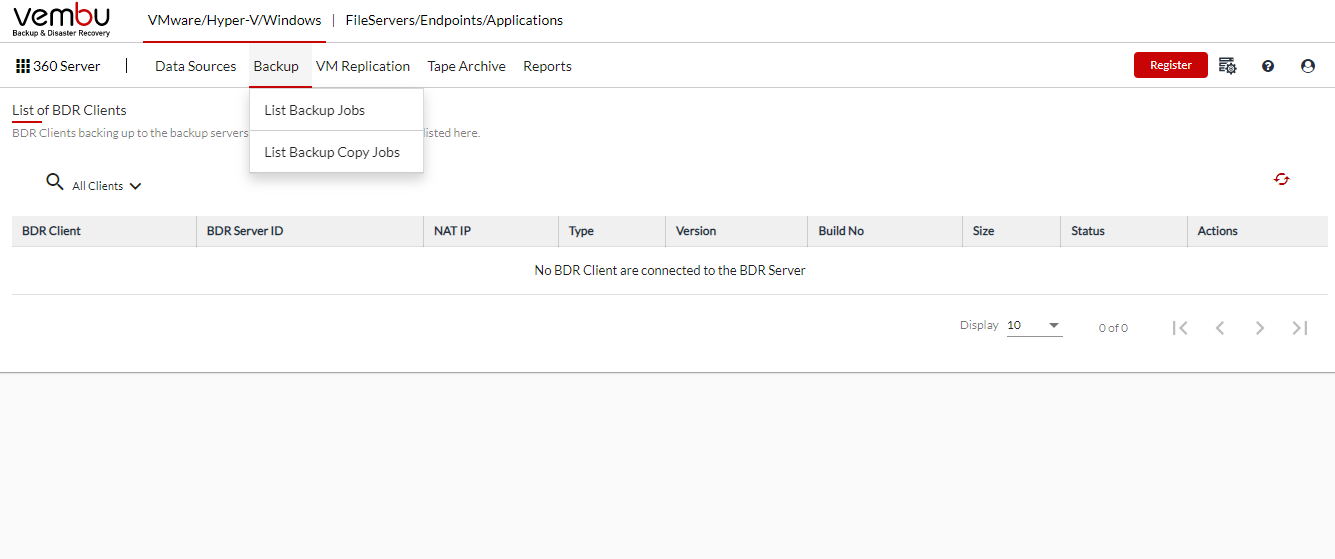This screenshot has width=1335, height=559.
Task: Select the FileServers/Endpoints/Applications tab
Action: [454, 20]
